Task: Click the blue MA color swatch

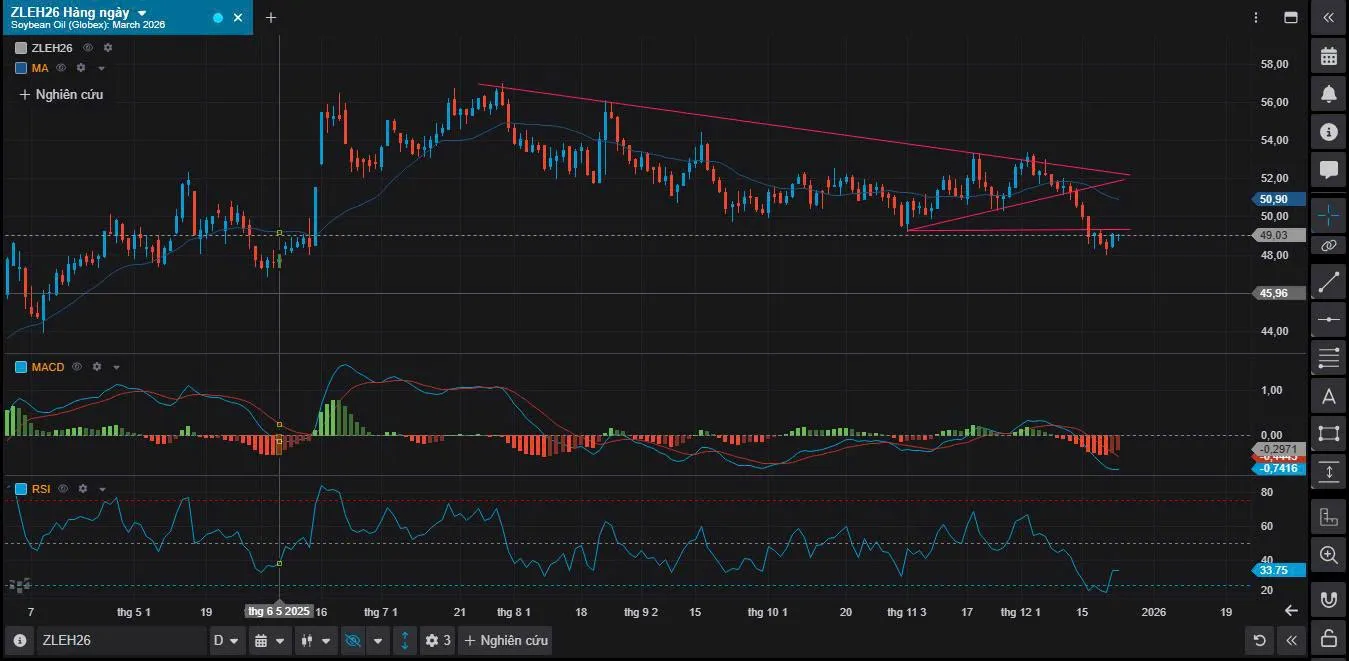Action: [21, 68]
